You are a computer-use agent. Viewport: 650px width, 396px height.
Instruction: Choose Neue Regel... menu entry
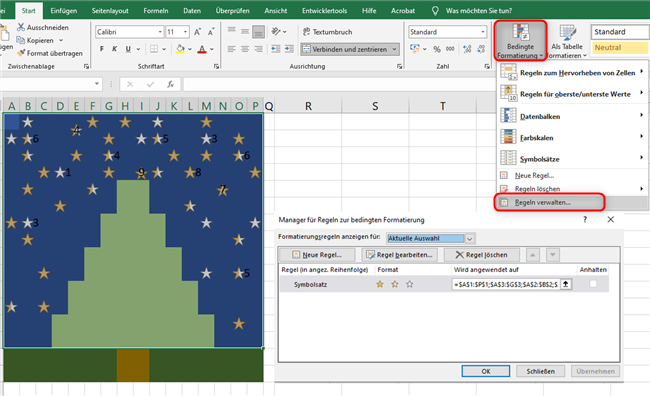pos(572,175)
